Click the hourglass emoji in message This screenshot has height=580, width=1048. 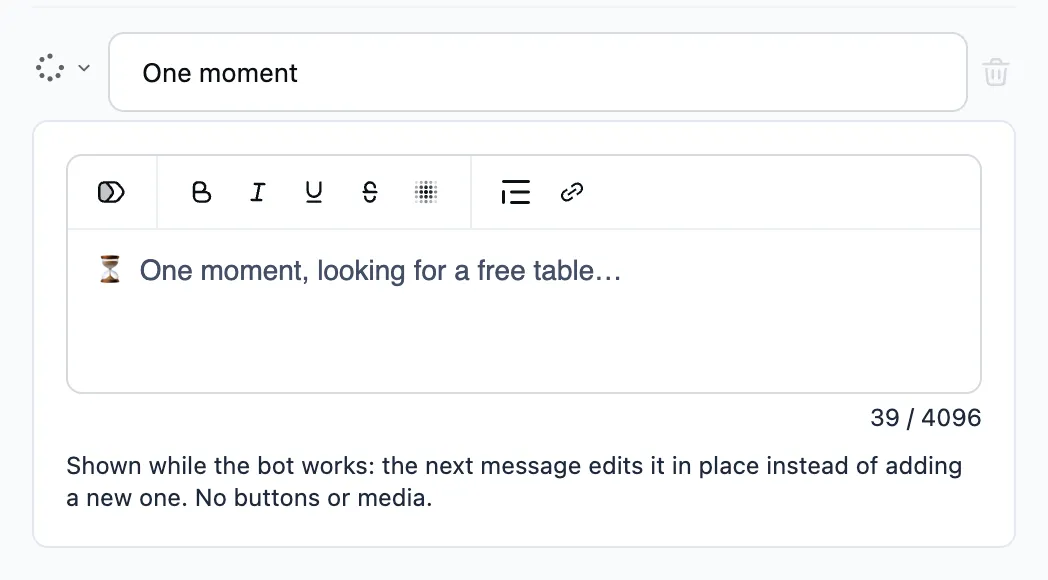pos(110,269)
